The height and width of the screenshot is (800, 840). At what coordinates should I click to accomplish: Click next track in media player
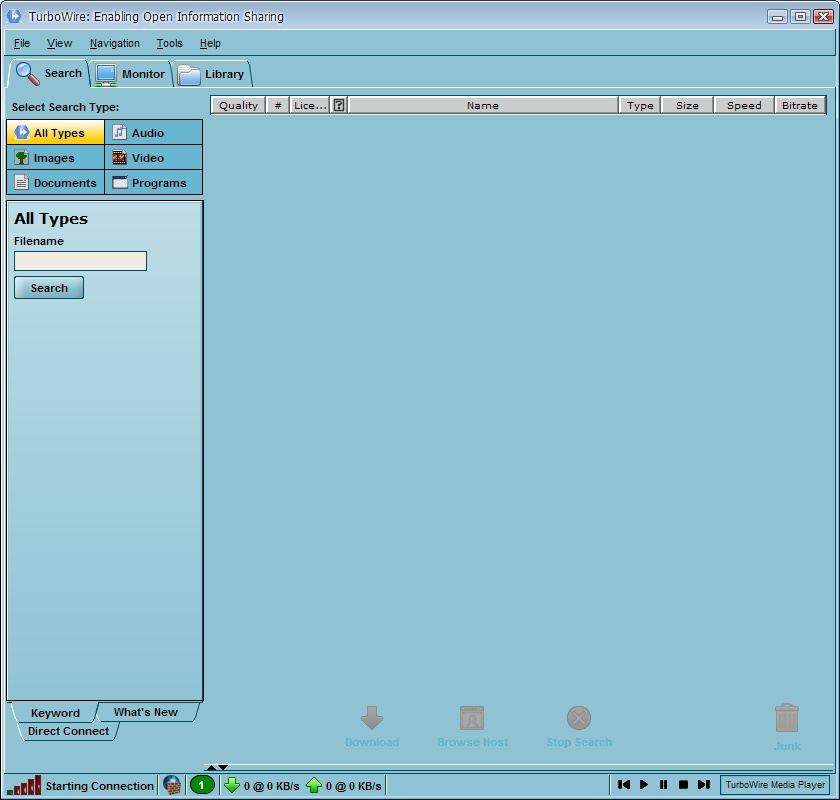703,784
